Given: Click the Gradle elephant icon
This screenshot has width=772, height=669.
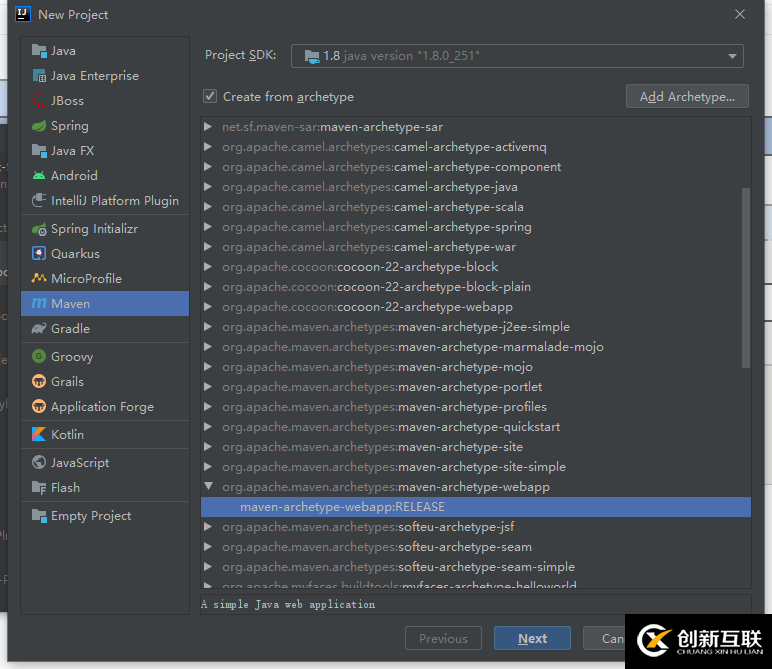Looking at the screenshot, I should [39, 329].
